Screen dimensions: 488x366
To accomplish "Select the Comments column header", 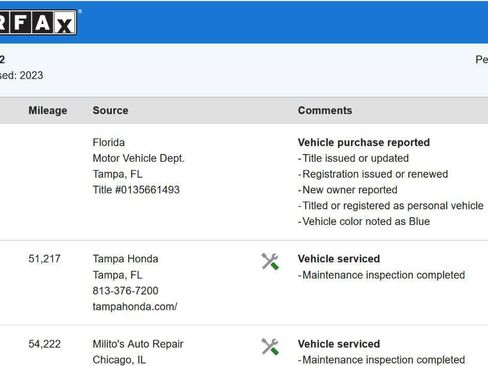I will [325, 110].
